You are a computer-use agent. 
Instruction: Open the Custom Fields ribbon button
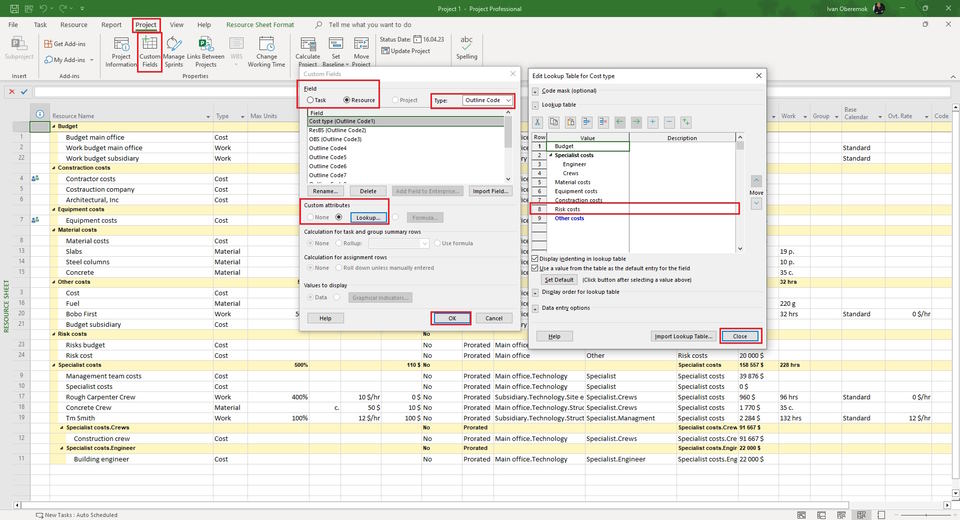149,52
